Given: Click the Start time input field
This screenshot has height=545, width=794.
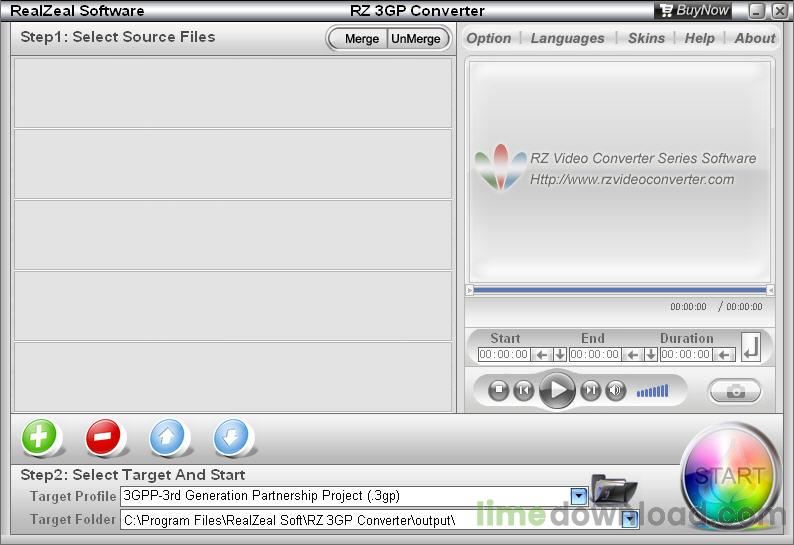Looking at the screenshot, I should coord(504,354).
